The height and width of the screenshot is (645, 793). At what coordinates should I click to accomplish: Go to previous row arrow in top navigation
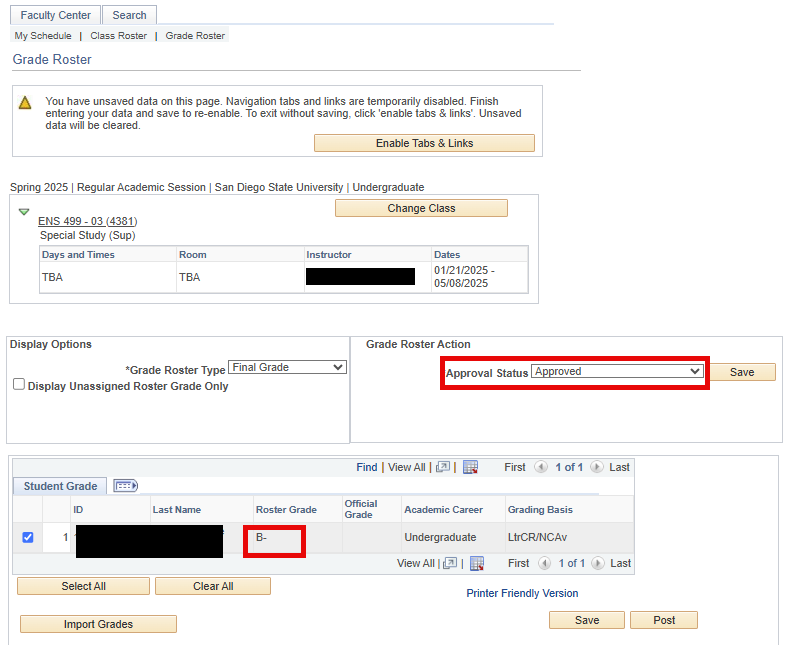point(541,467)
